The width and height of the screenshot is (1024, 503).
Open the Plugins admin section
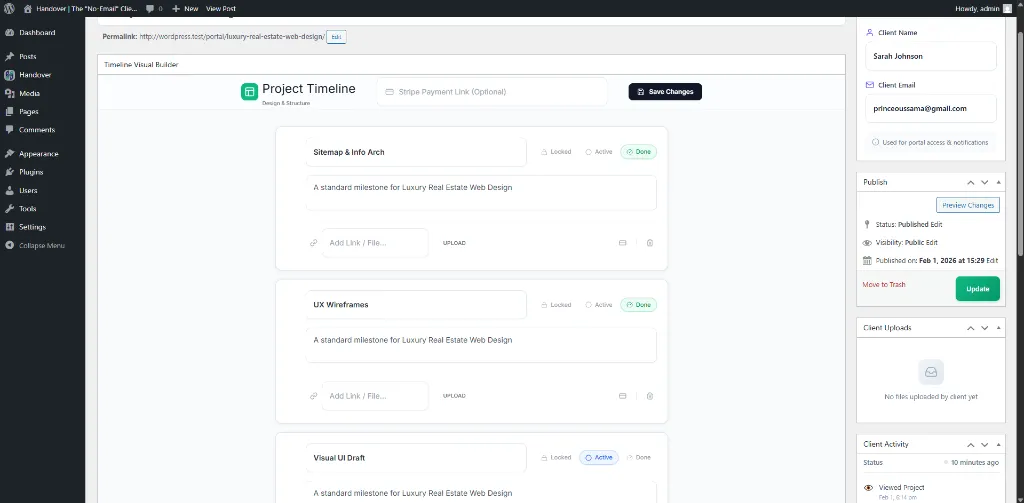tap(31, 172)
